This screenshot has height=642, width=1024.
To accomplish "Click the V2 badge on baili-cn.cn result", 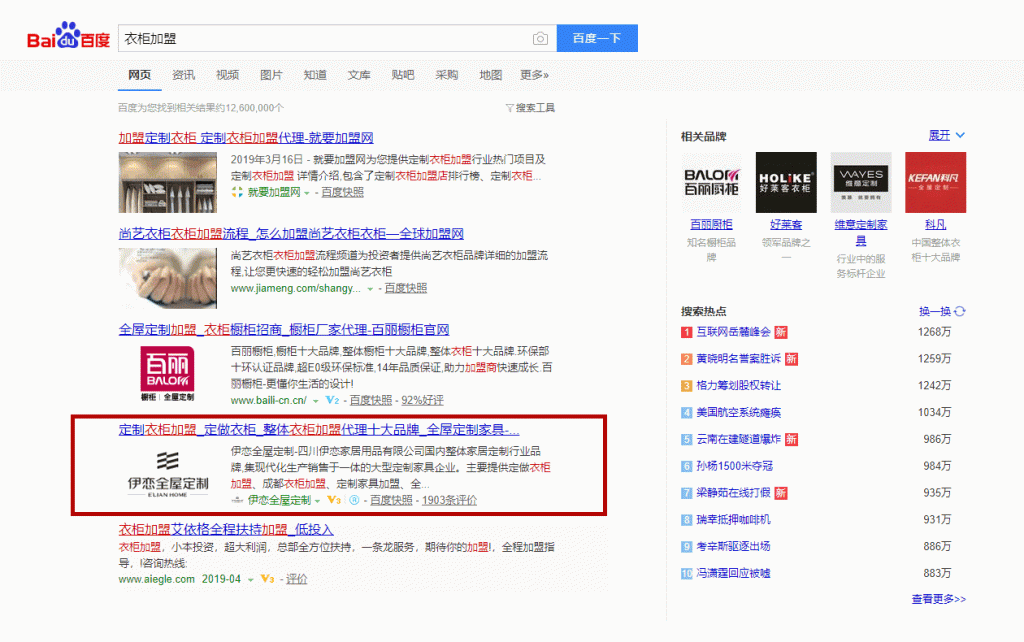I will tap(332, 400).
